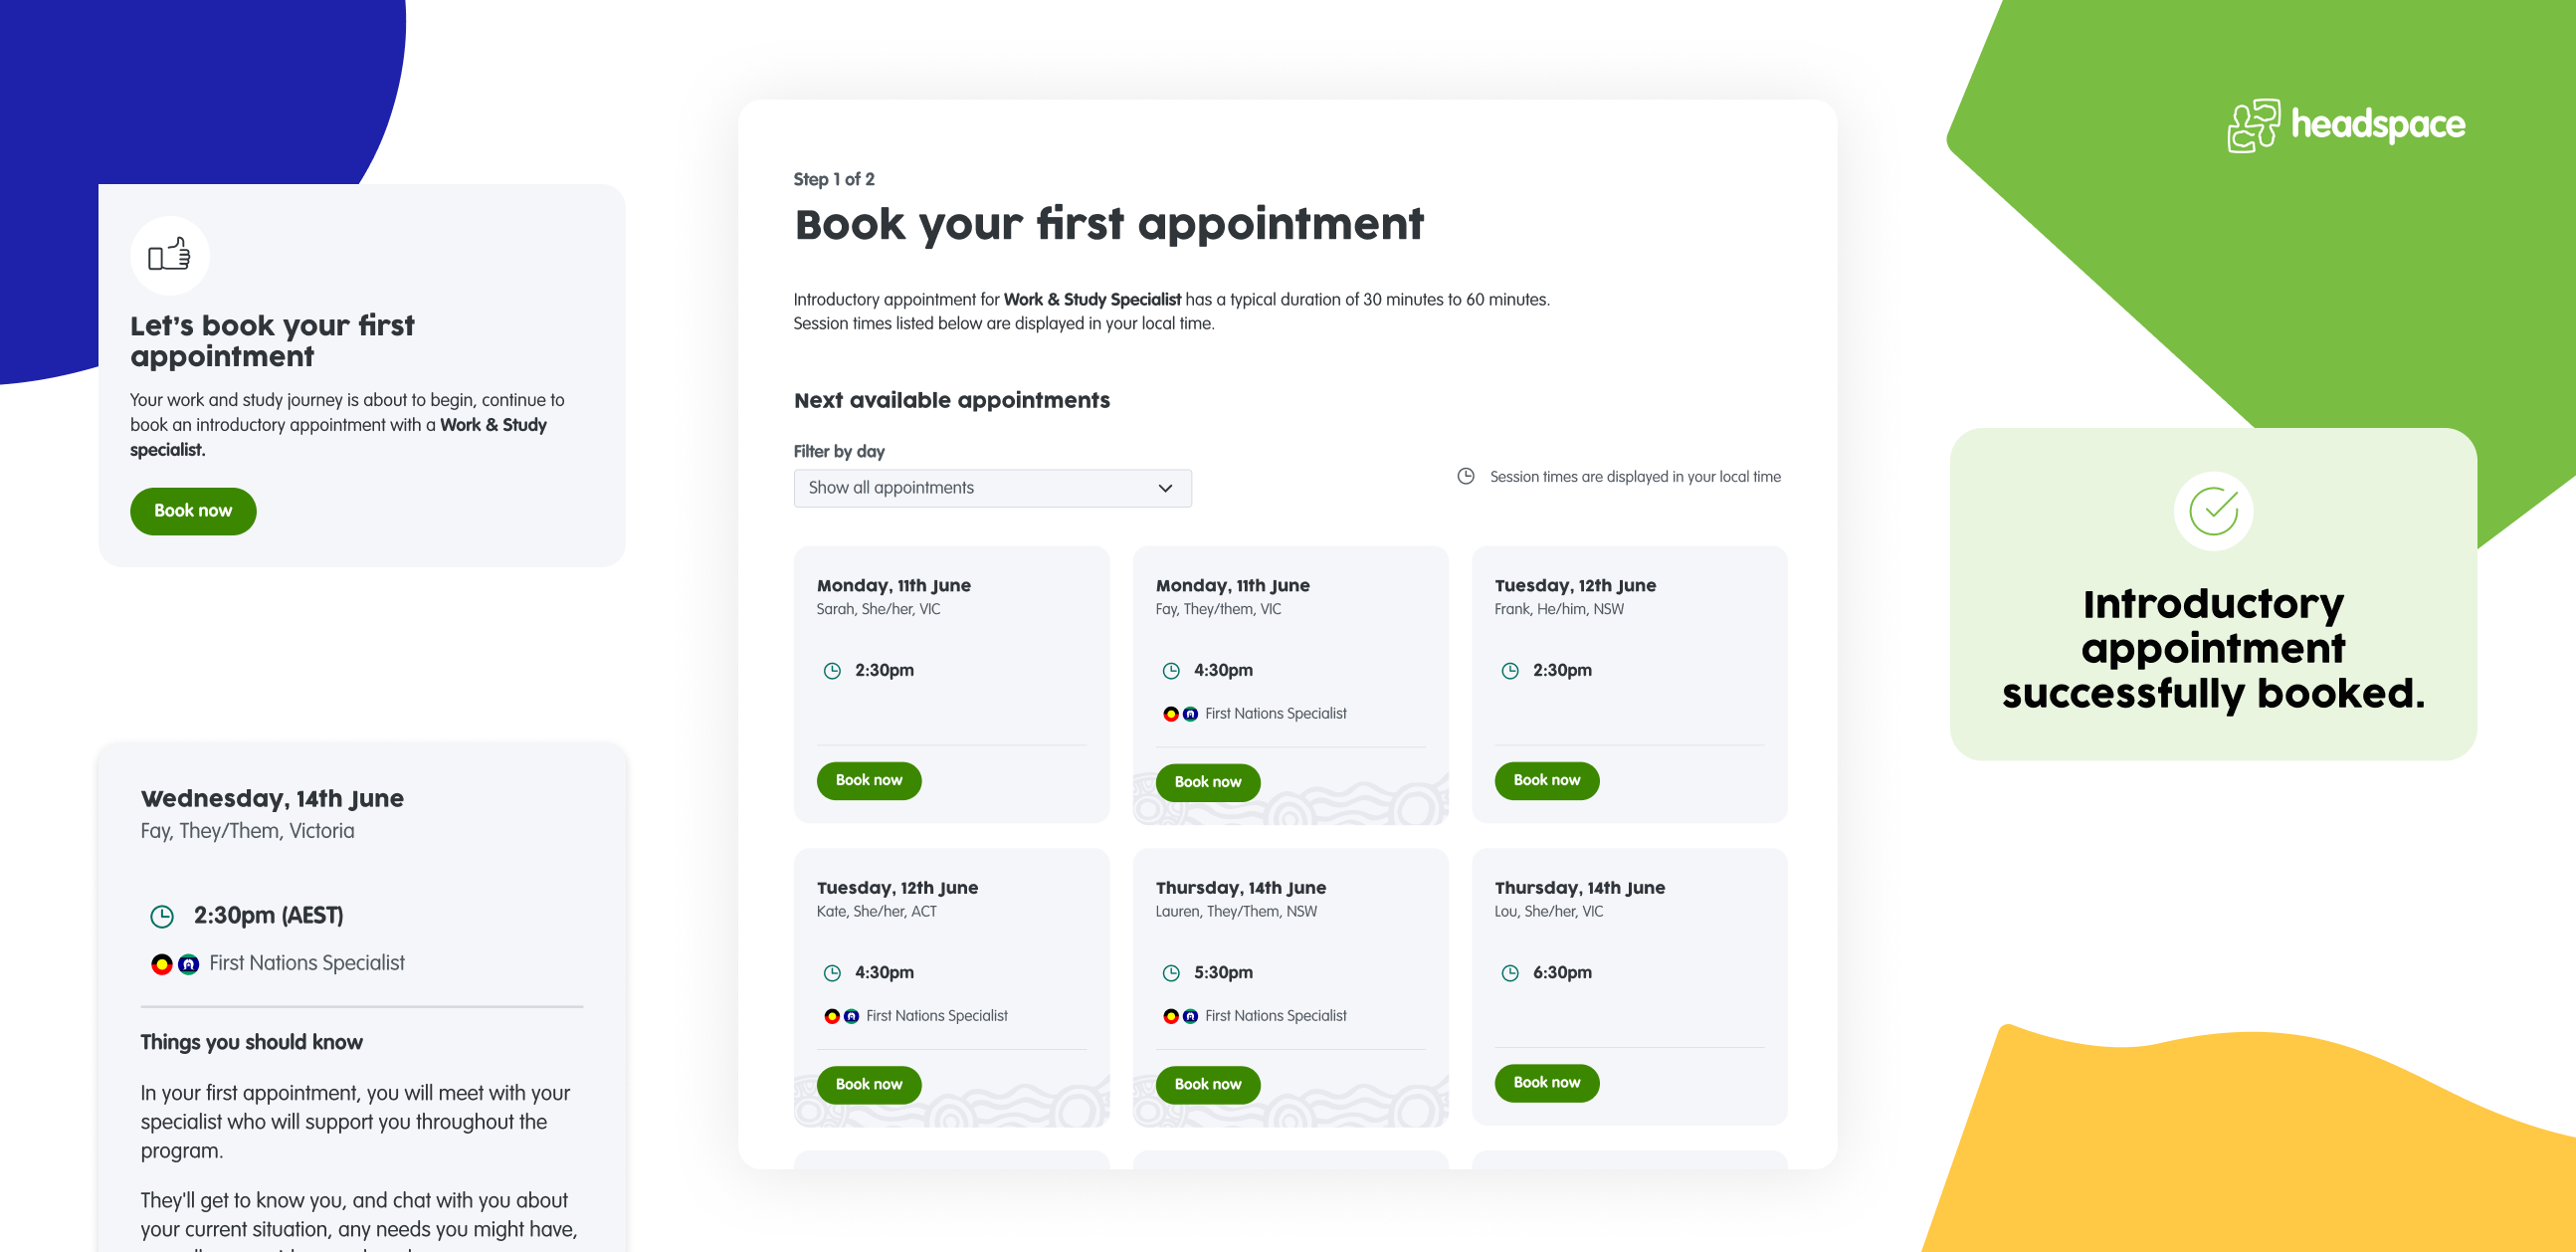Screen dimensions: 2576x1252
Task: Select the First Nations Specialist badge on Lauren's card
Action: (x=1180, y=1015)
